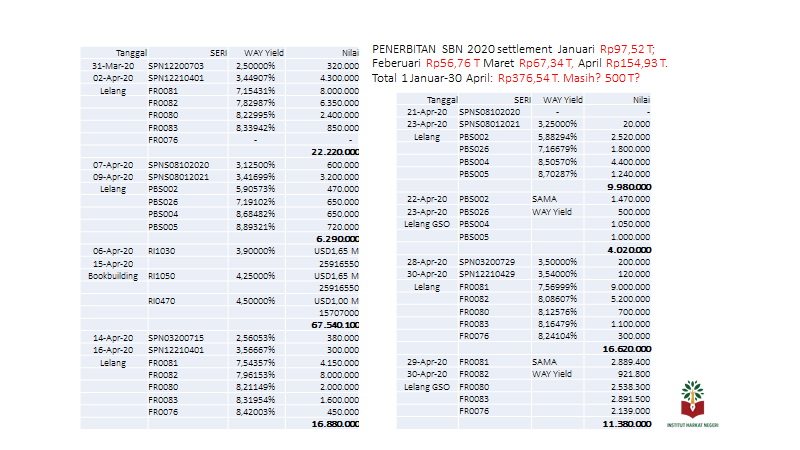Click the USD1,00 M value
The image size is (800, 450).
pyautogui.click(x=336, y=301)
